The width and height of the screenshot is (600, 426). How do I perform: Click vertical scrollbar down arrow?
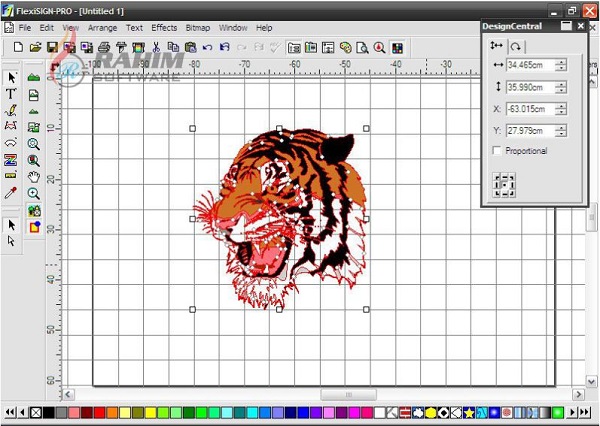tap(591, 381)
